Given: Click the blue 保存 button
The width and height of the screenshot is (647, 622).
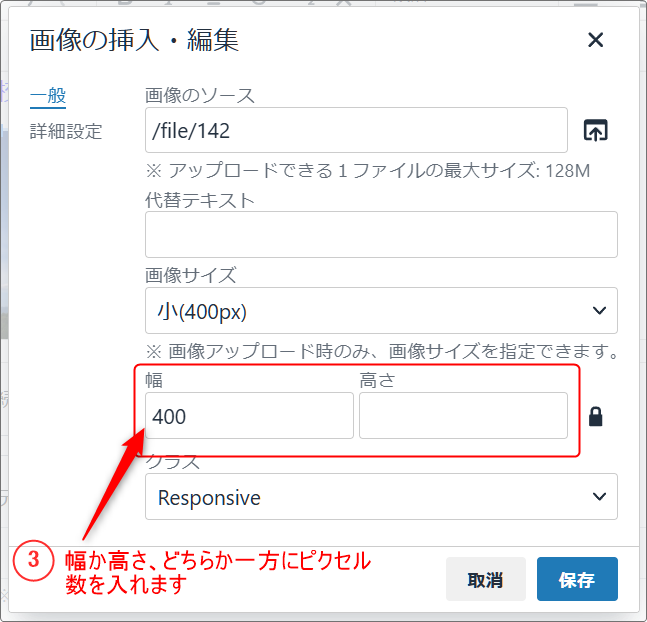Looking at the screenshot, I should pos(577,580).
